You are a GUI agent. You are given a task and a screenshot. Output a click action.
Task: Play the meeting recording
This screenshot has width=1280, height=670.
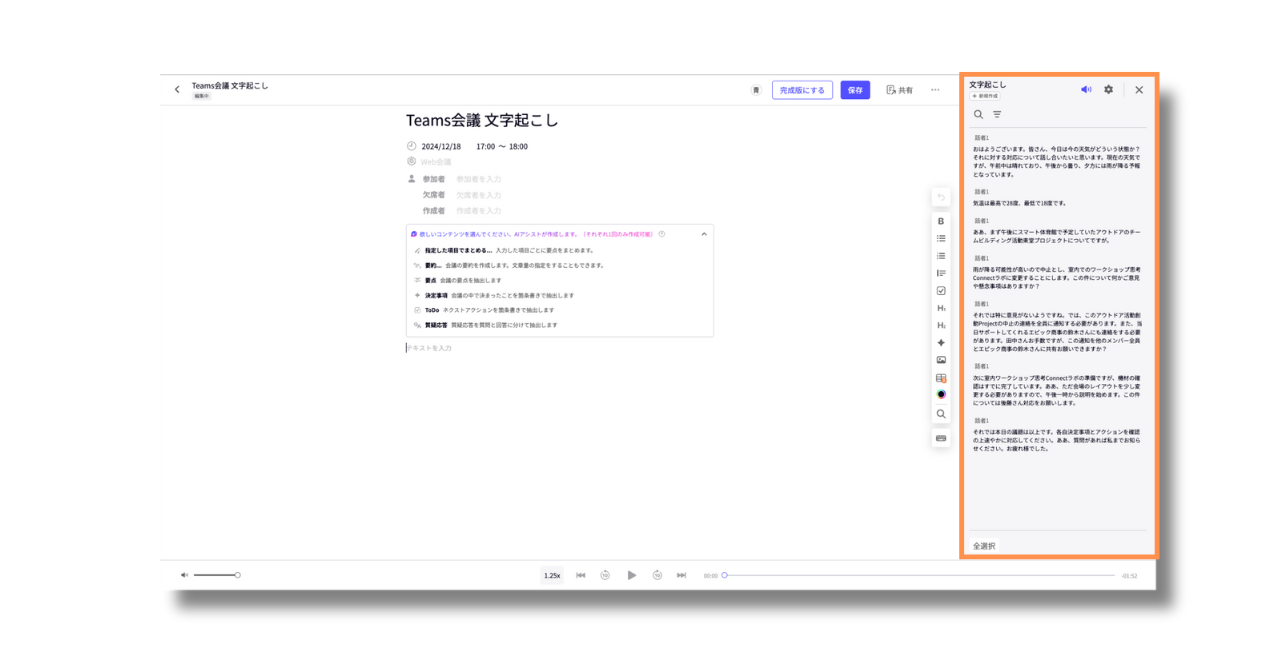point(631,576)
